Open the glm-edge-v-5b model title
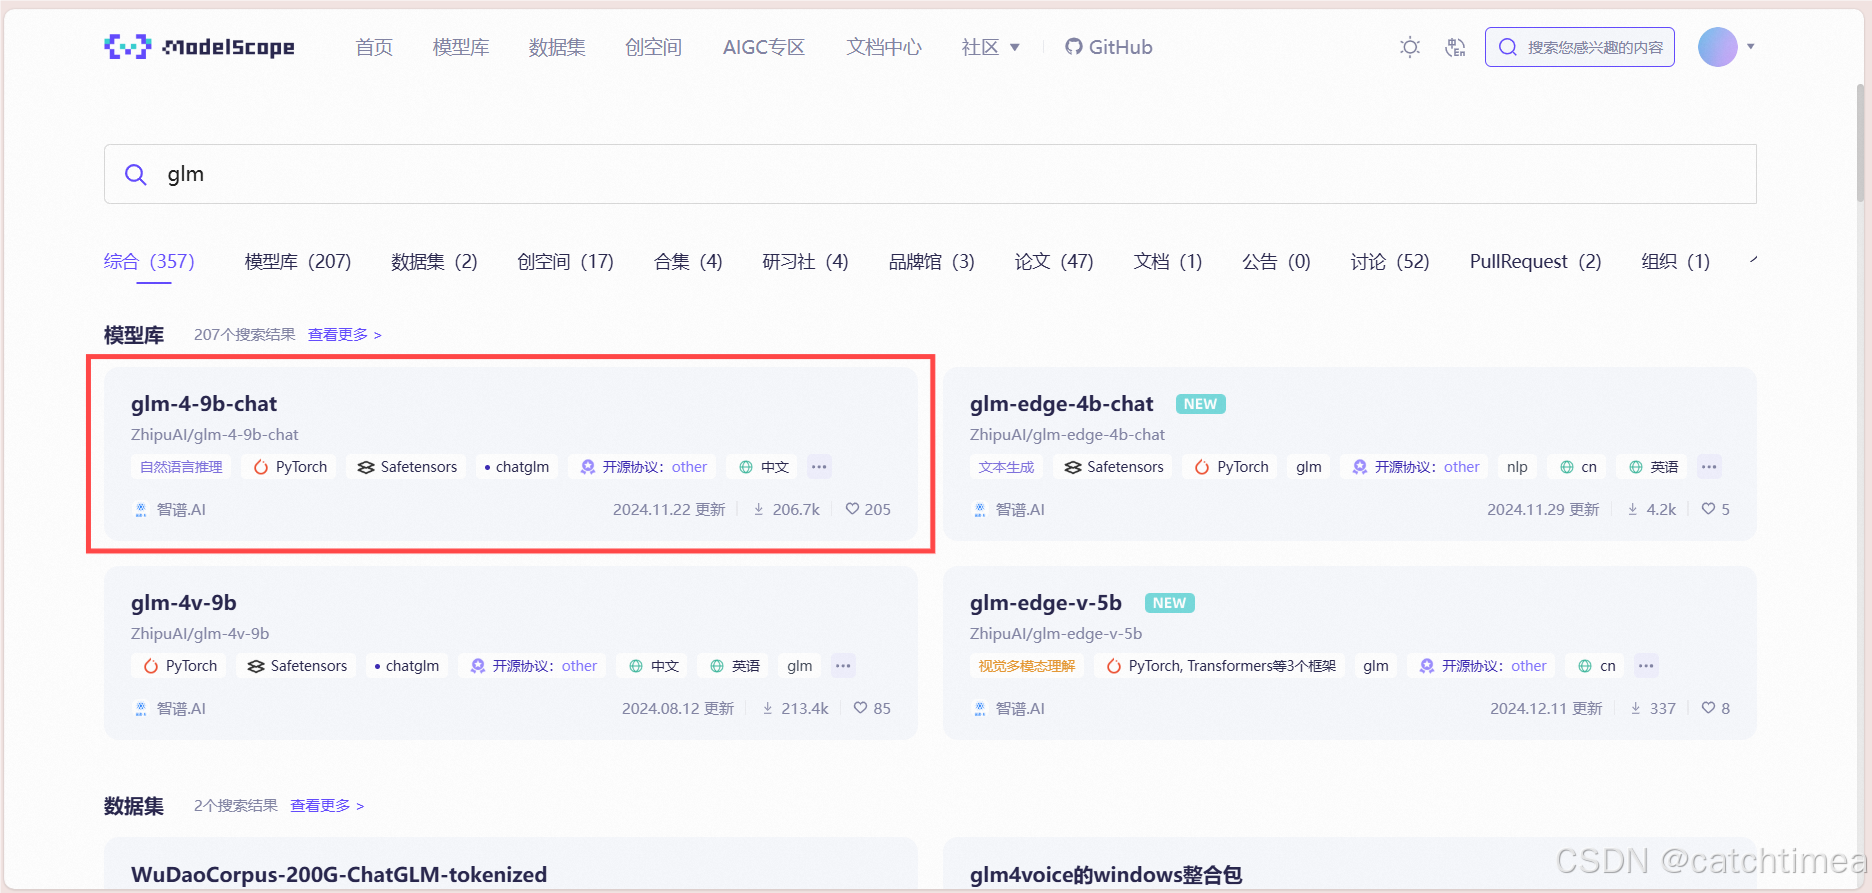The height and width of the screenshot is (893, 1872). pos(1046,603)
